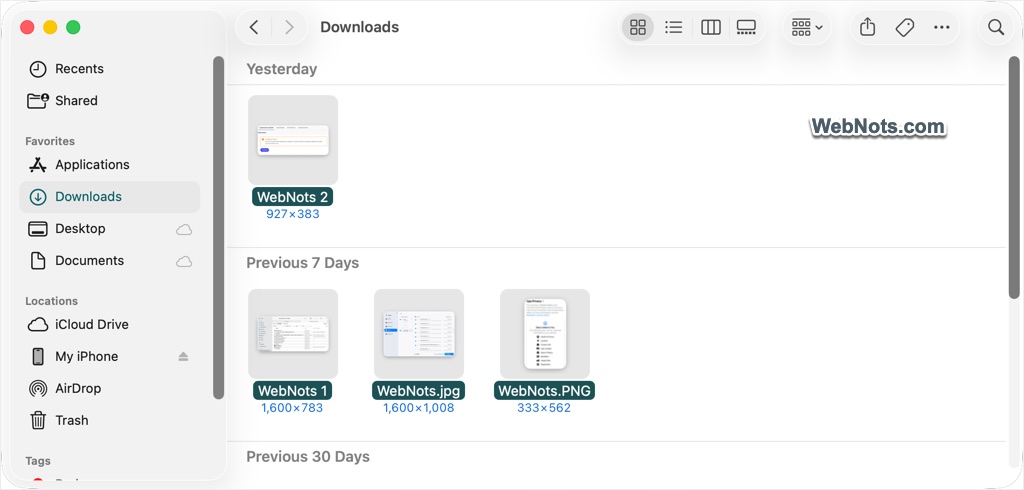
Task: Click the Favorites sidebar section header
Action: (x=50, y=141)
